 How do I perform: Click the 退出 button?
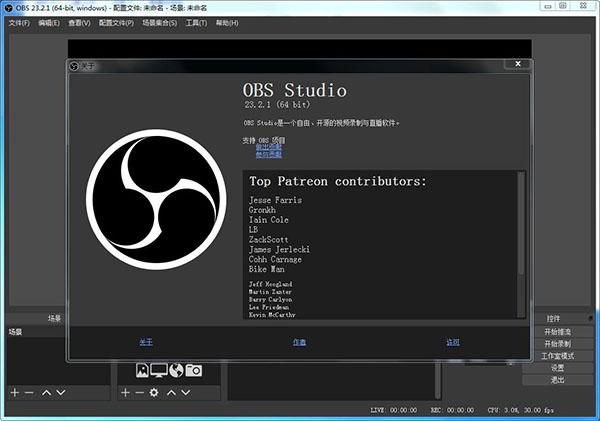[558, 380]
